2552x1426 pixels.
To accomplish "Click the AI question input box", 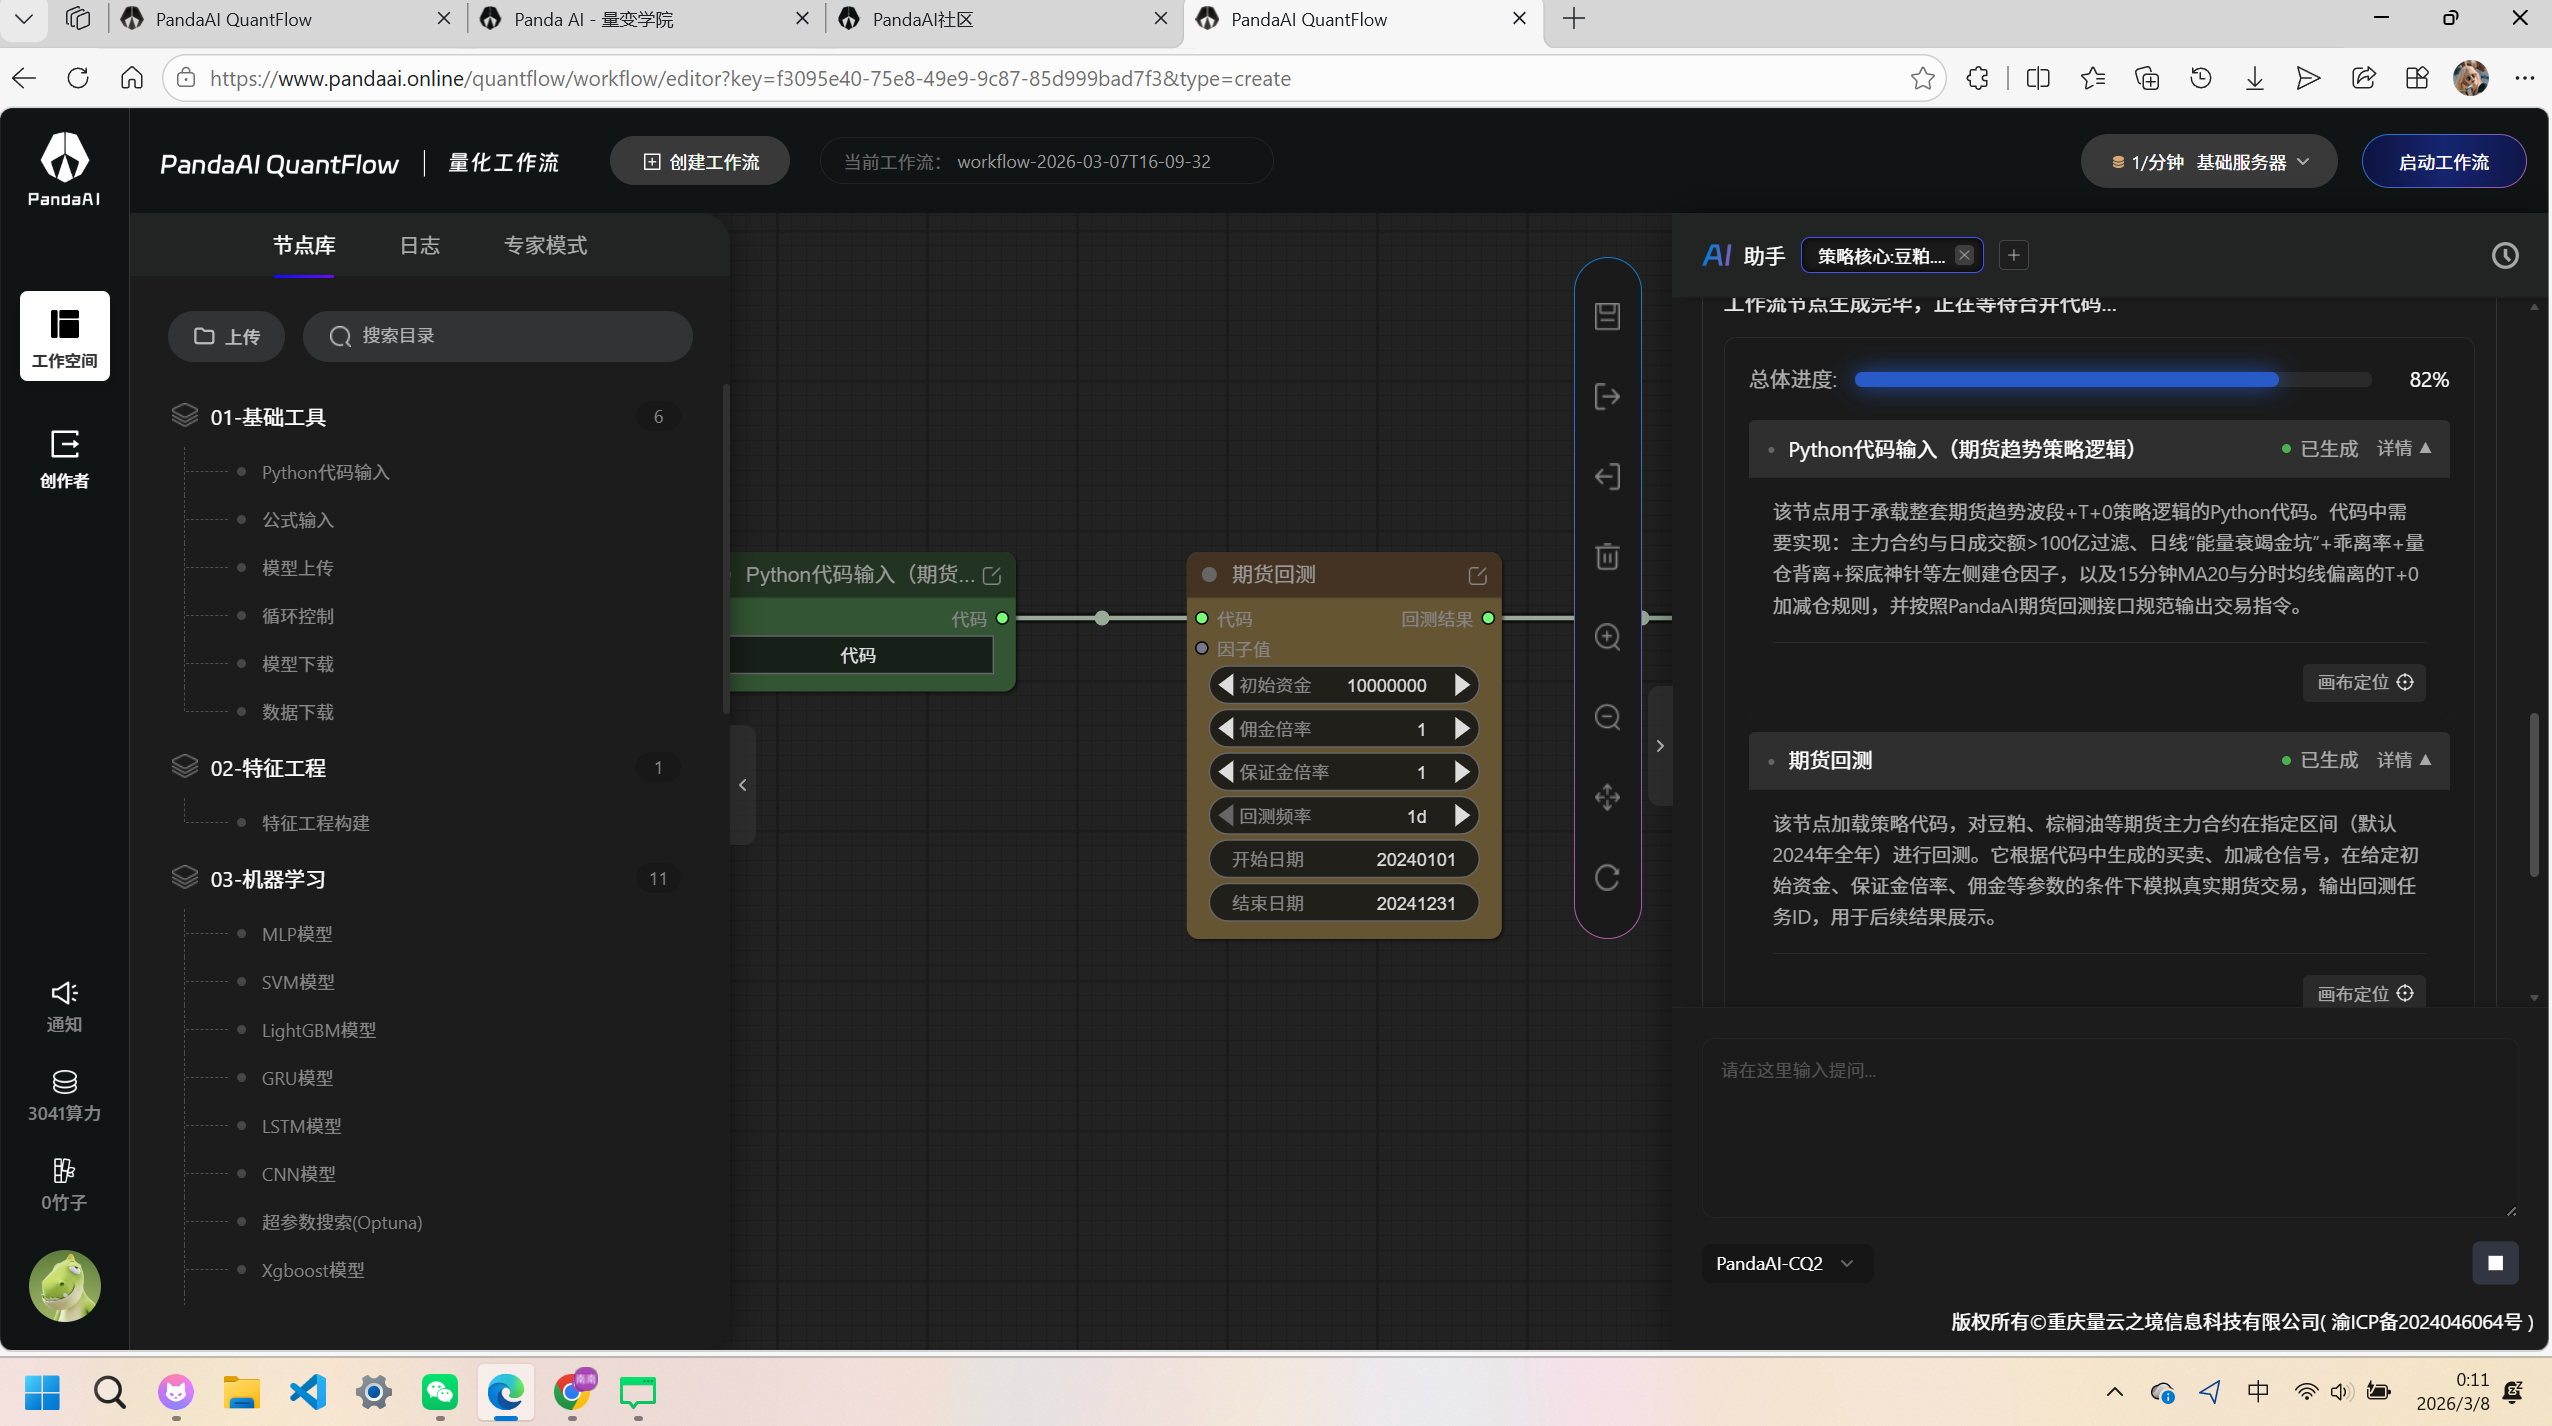I will (x=2110, y=1127).
